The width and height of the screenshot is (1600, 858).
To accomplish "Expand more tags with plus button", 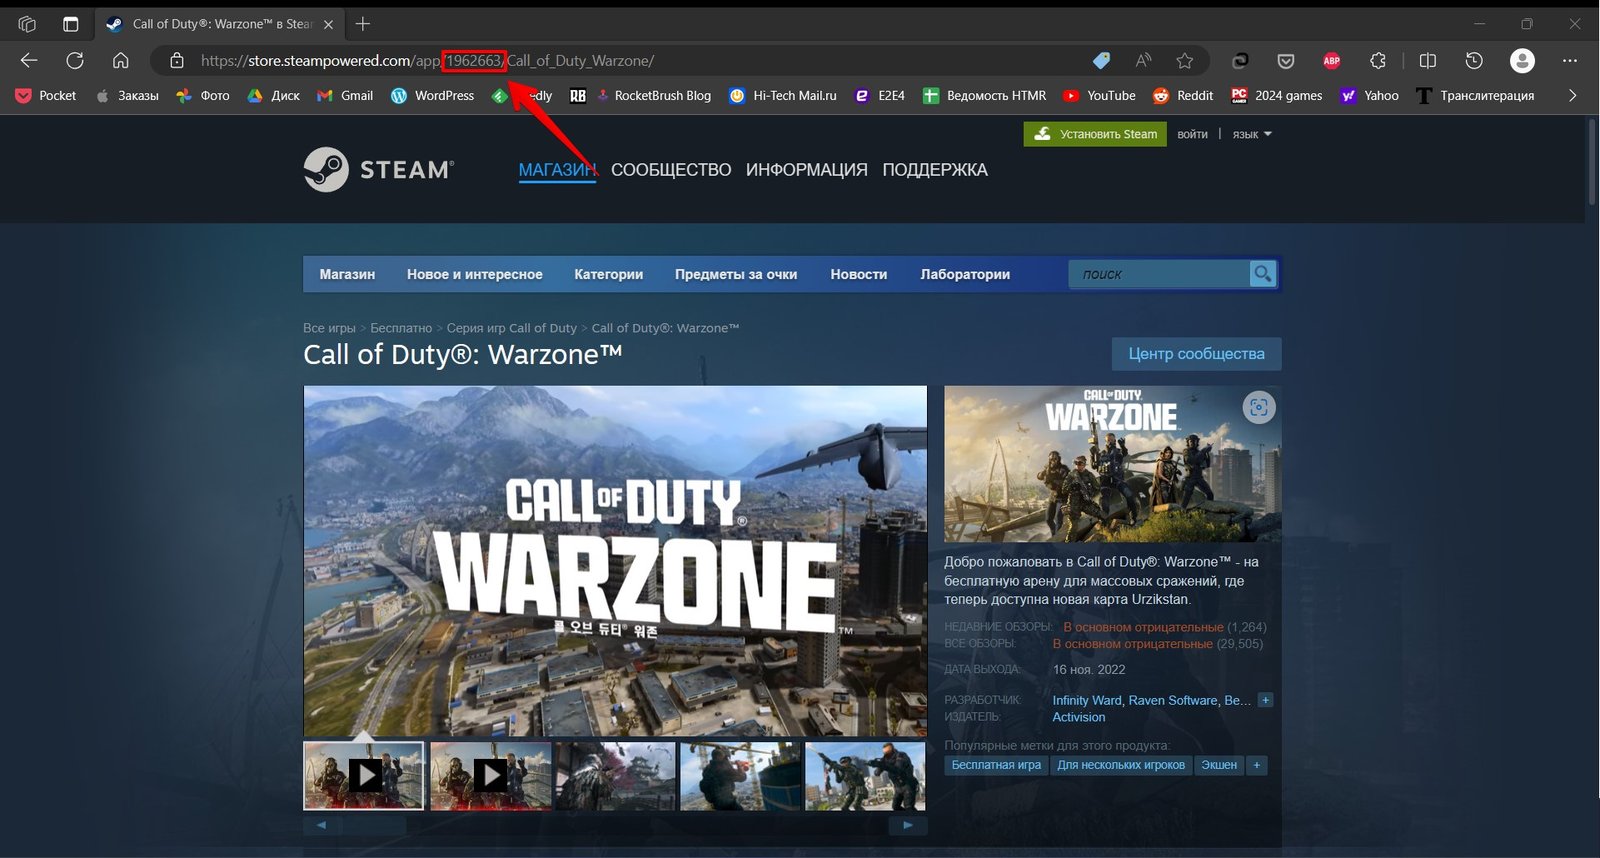I will click(x=1257, y=765).
